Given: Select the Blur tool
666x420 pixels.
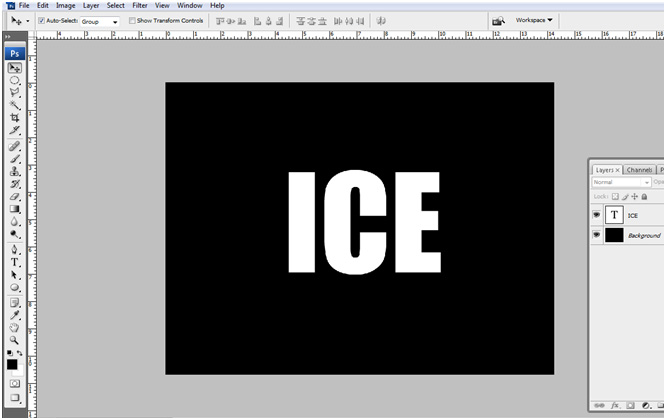Looking at the screenshot, I should click(15, 221).
